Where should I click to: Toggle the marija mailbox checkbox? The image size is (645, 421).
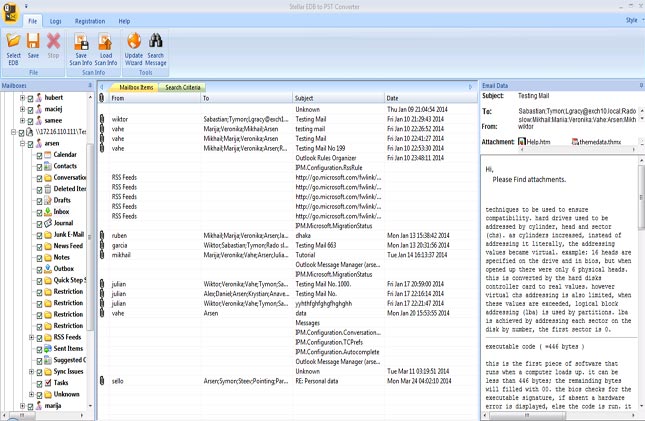tap(30, 406)
